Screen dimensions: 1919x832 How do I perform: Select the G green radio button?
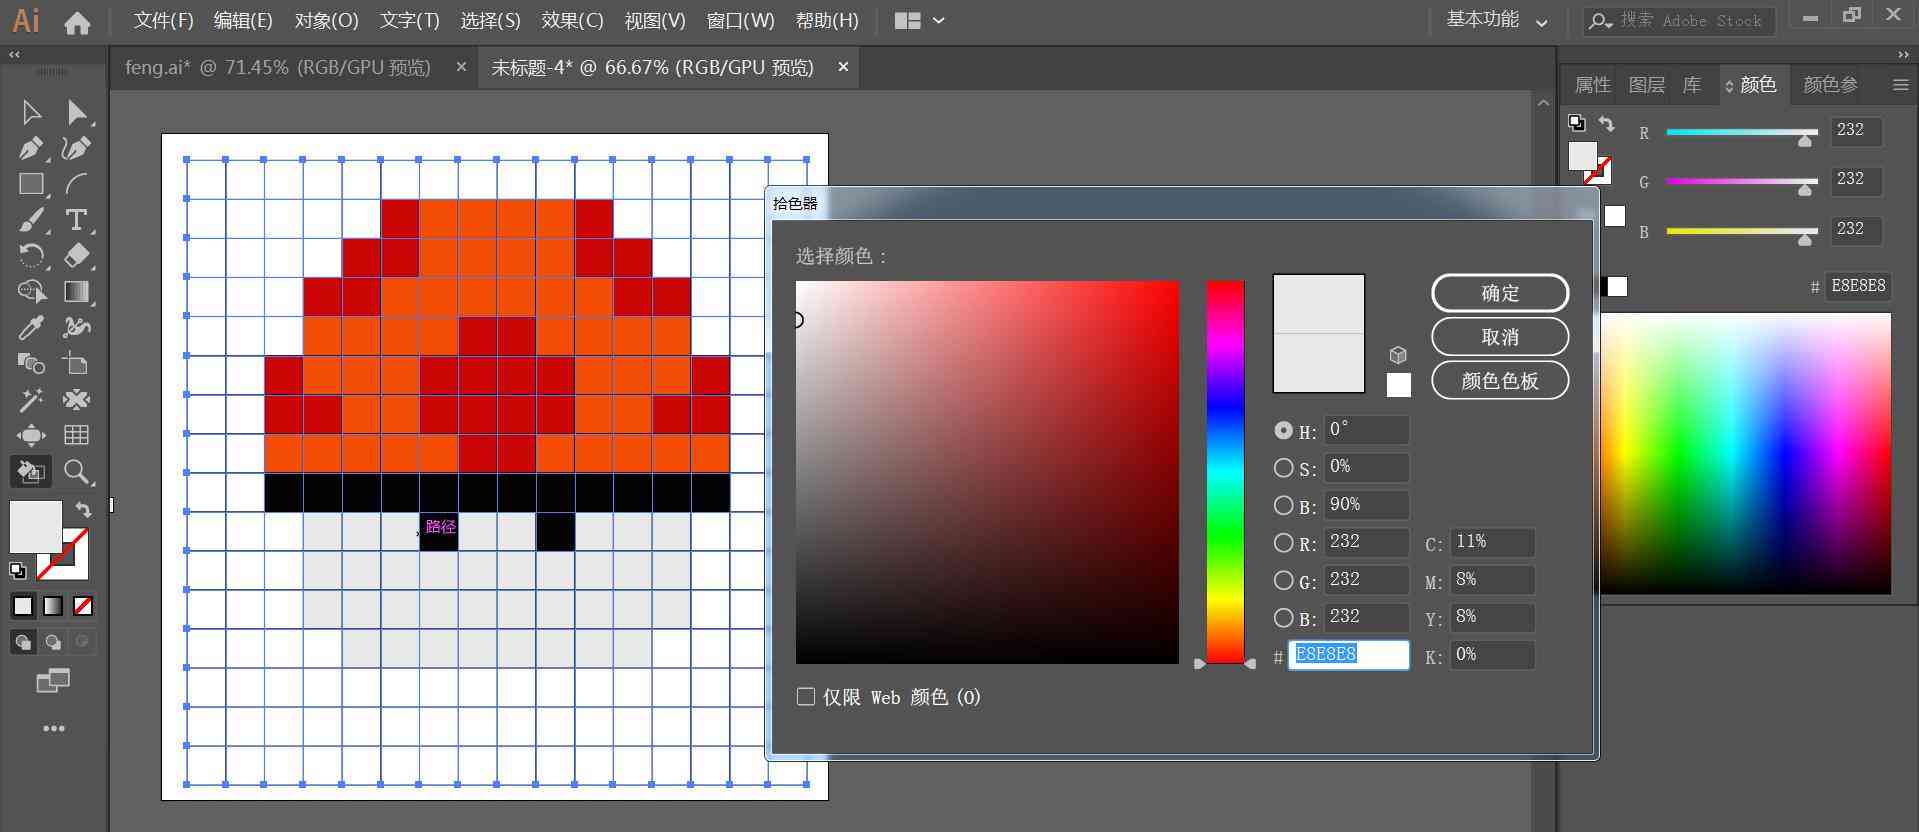(x=1283, y=580)
